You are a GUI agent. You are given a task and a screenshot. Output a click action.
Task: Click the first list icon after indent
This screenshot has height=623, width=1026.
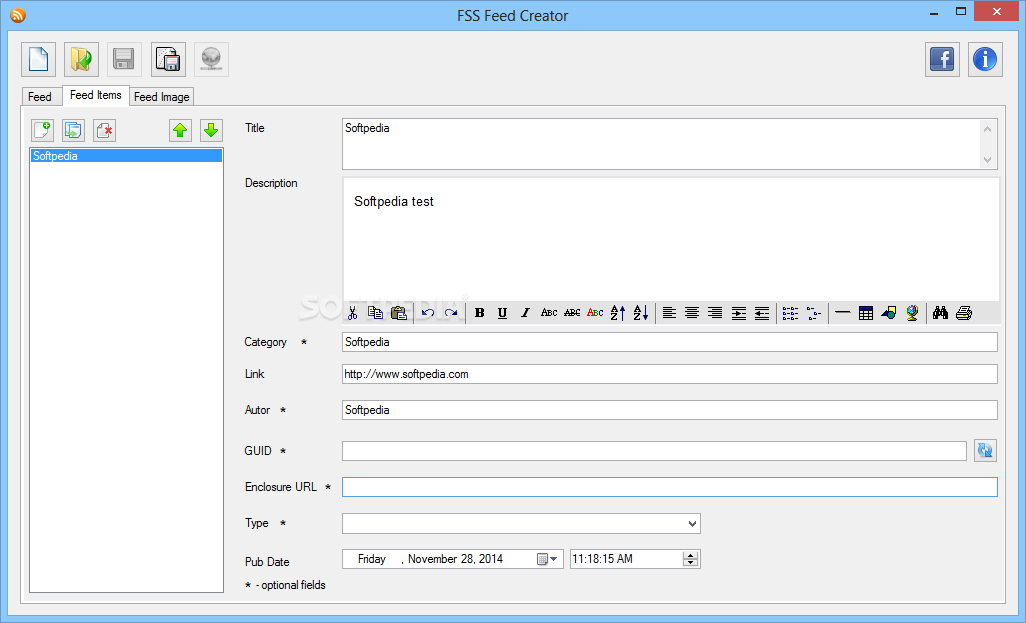(790, 313)
